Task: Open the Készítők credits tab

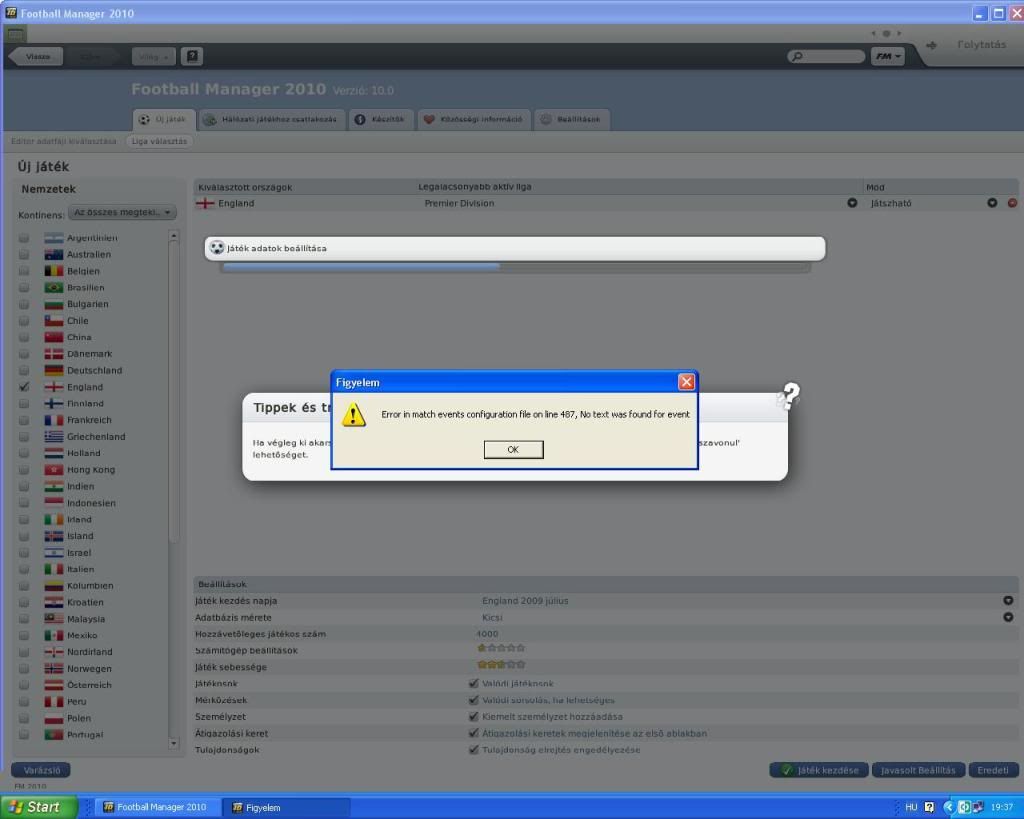Action: point(381,120)
